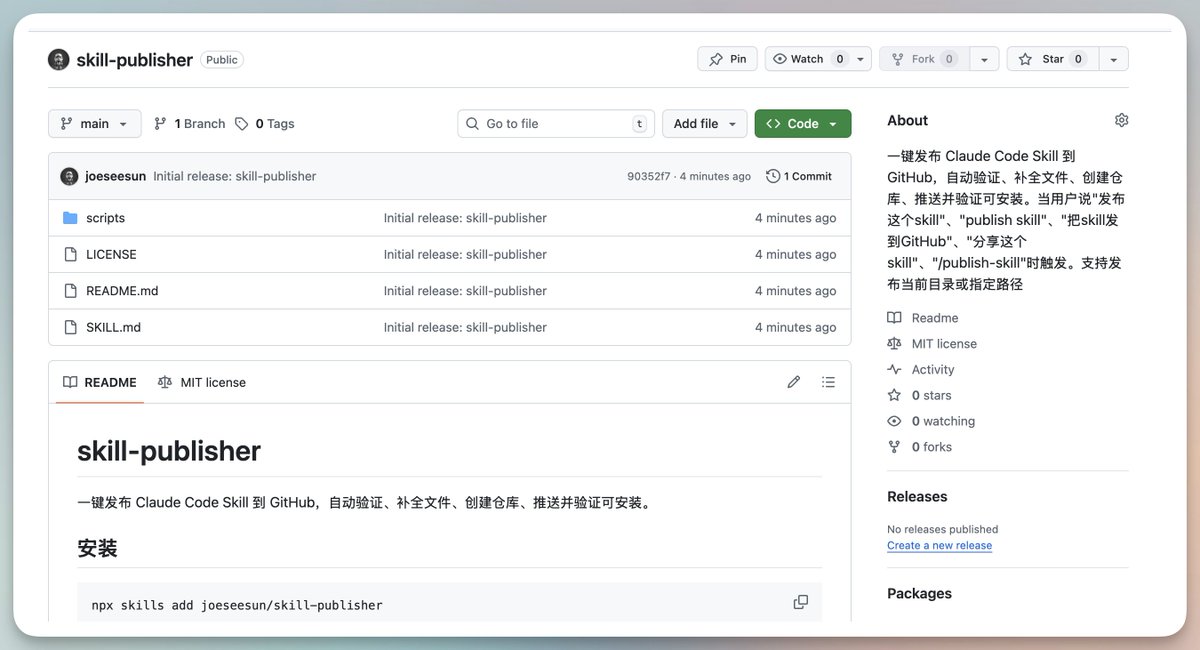This screenshot has height=650, width=1200.
Task: Open the main branch selector
Action: coord(94,124)
